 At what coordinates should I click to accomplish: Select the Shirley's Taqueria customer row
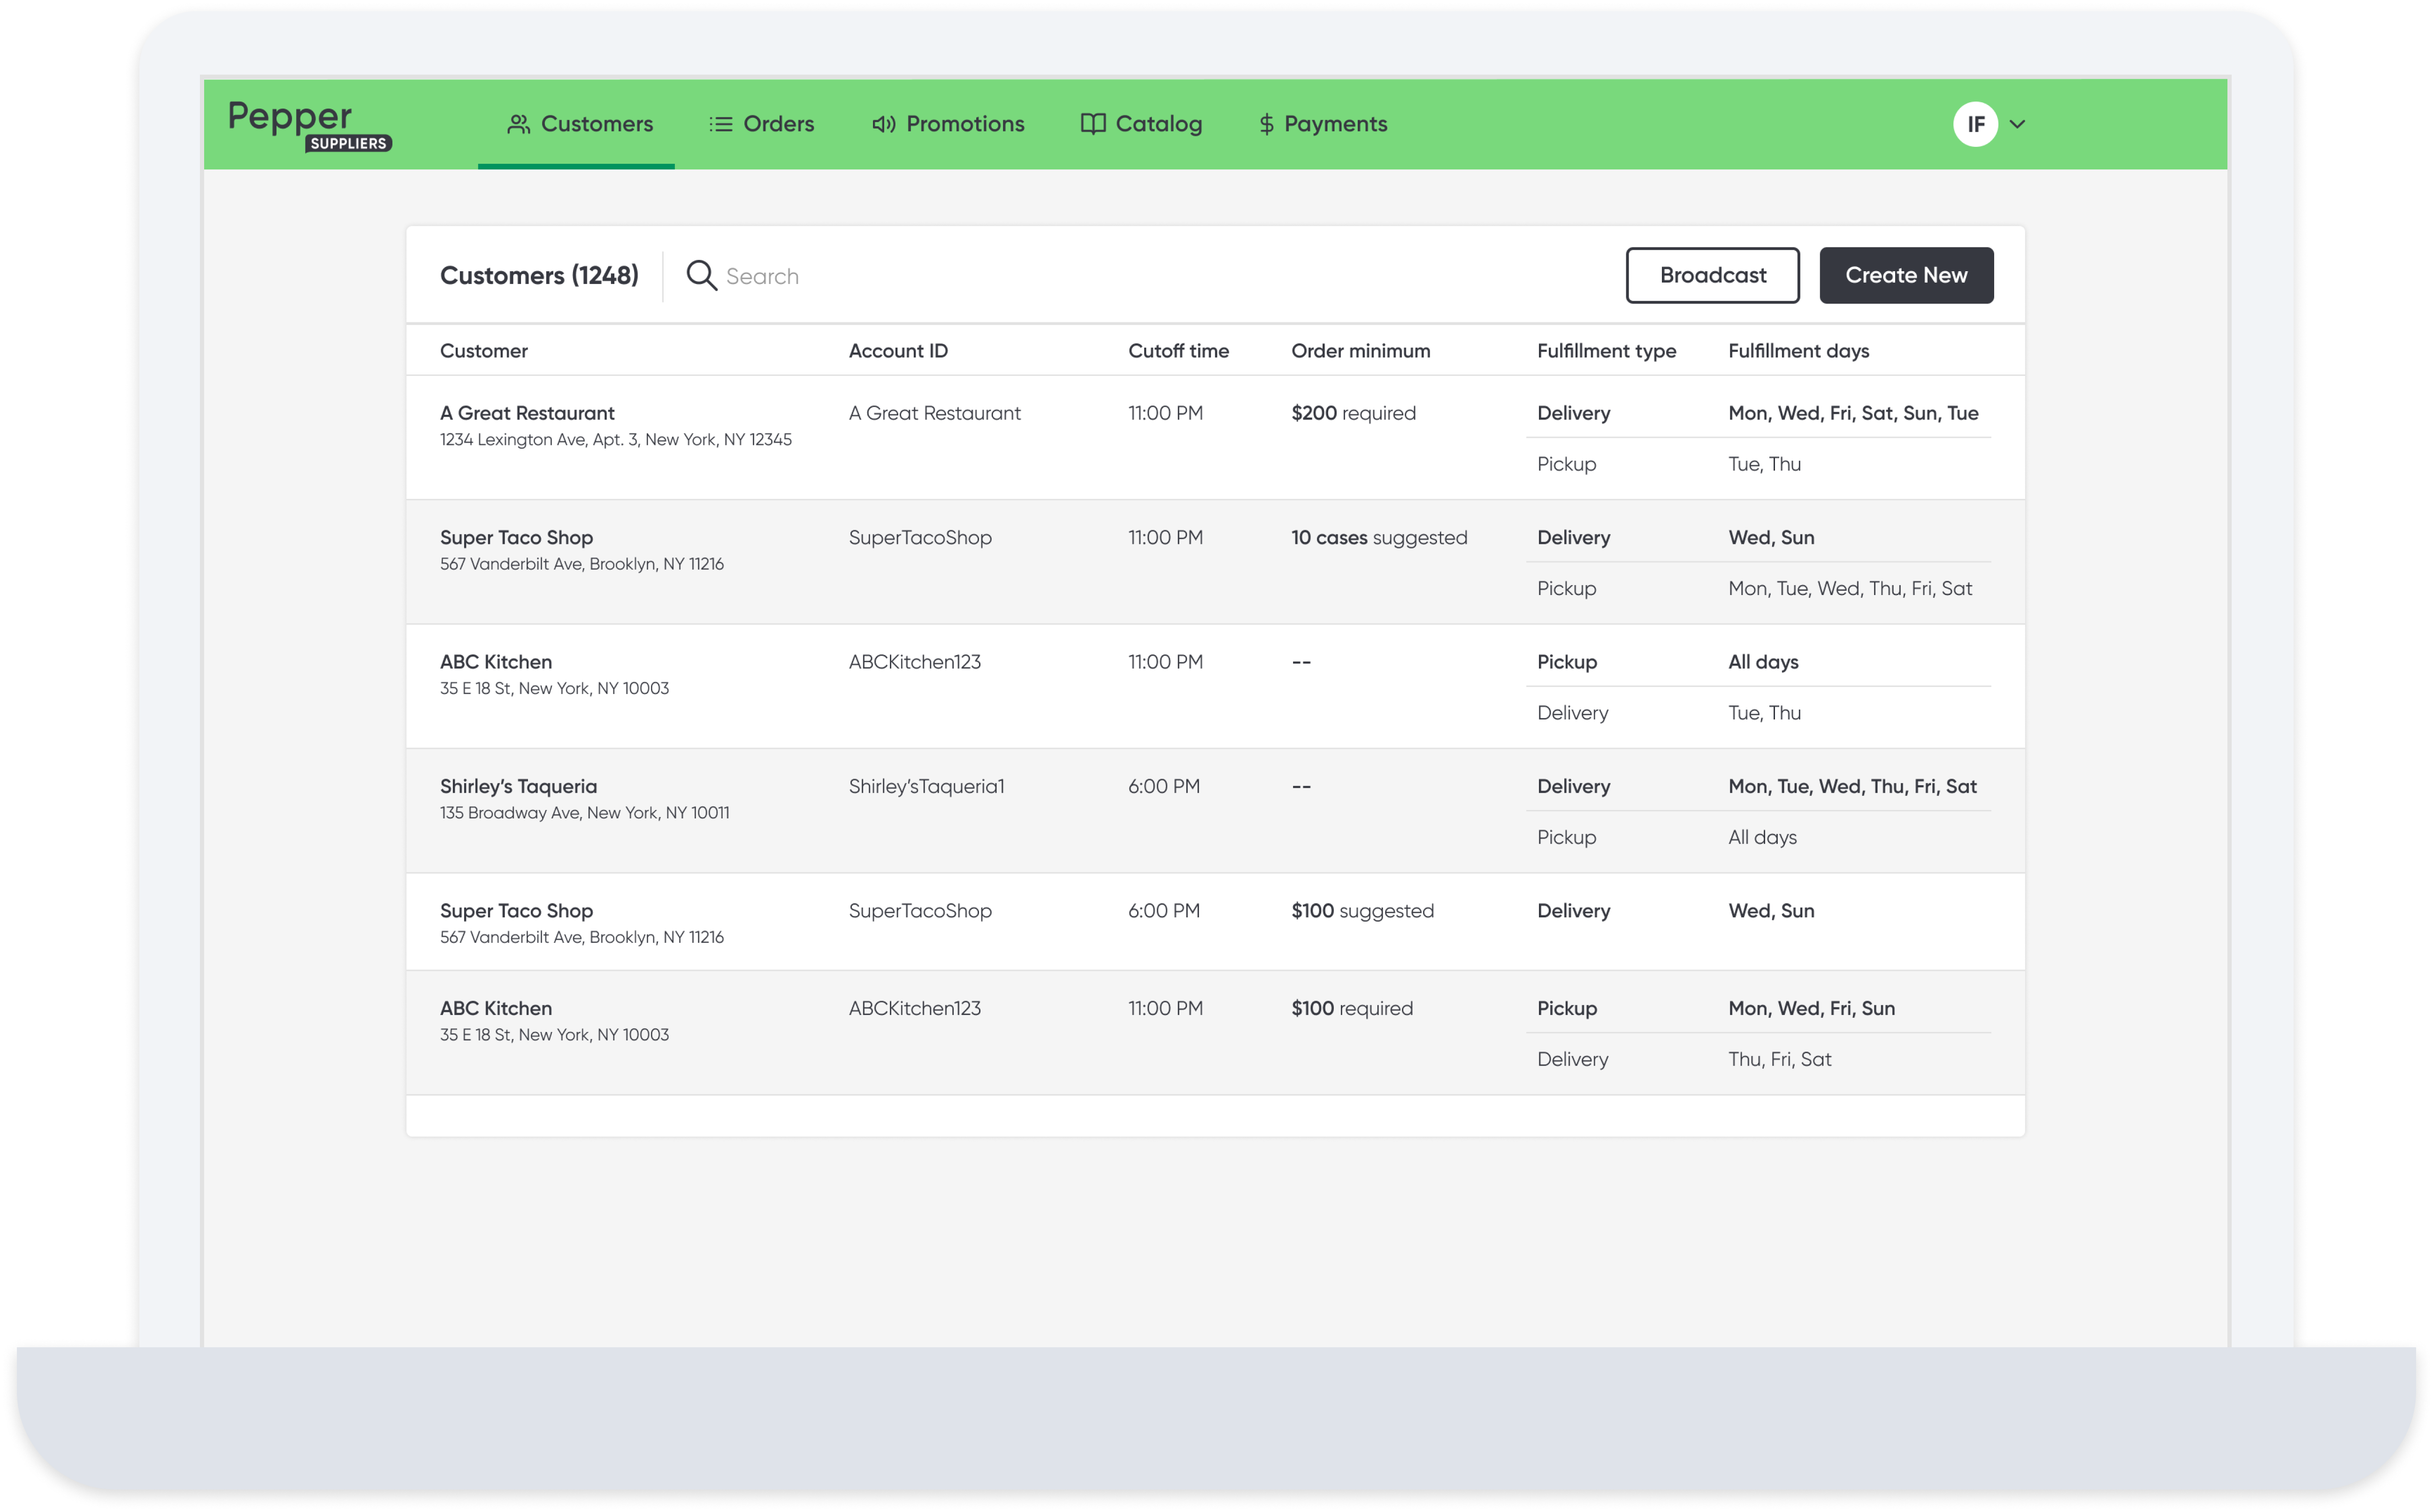[518, 787]
